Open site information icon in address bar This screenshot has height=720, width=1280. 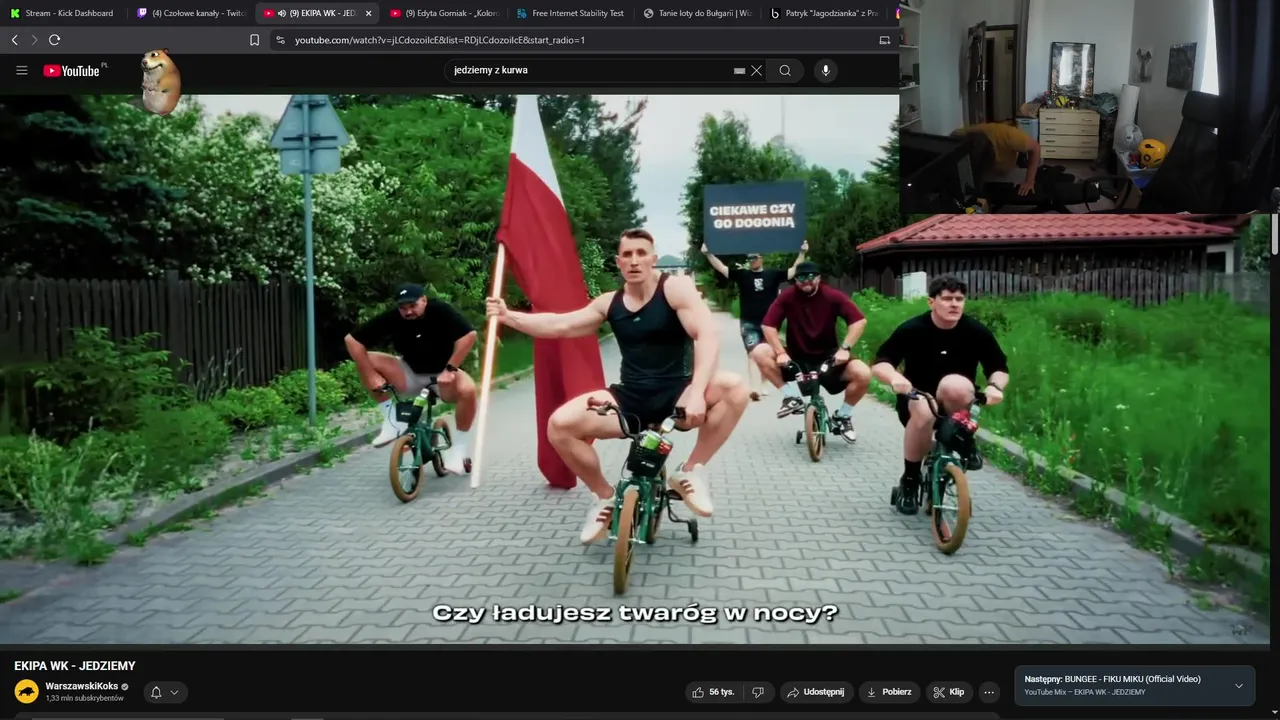[x=280, y=40]
